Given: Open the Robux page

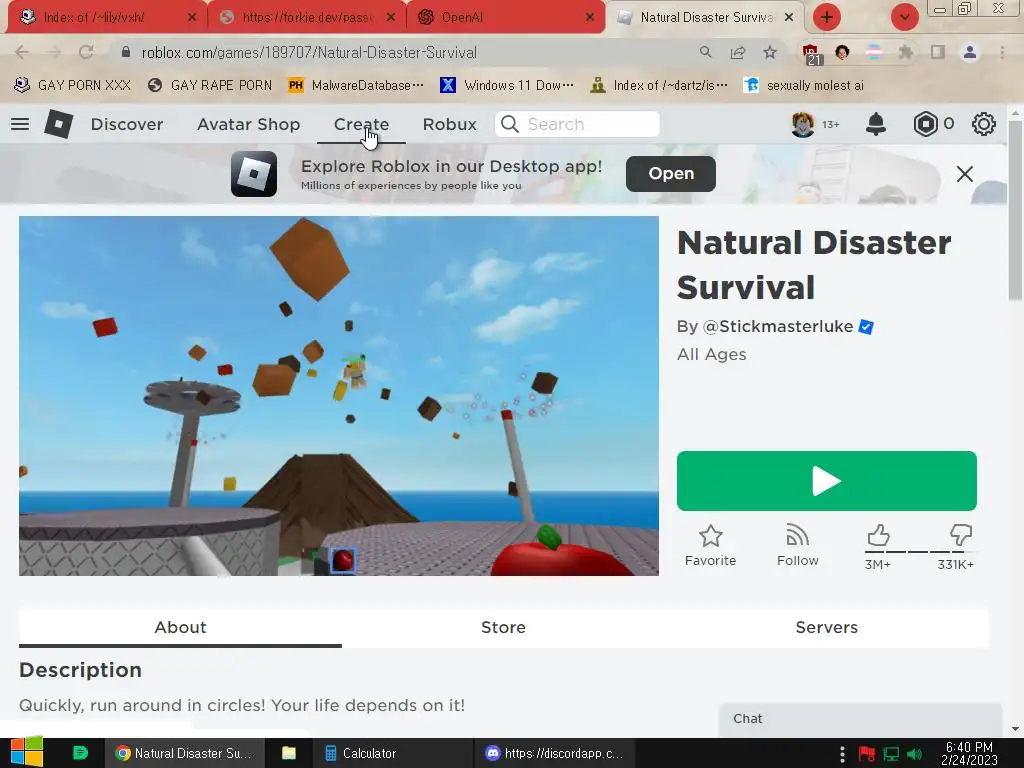Looking at the screenshot, I should pos(449,124).
